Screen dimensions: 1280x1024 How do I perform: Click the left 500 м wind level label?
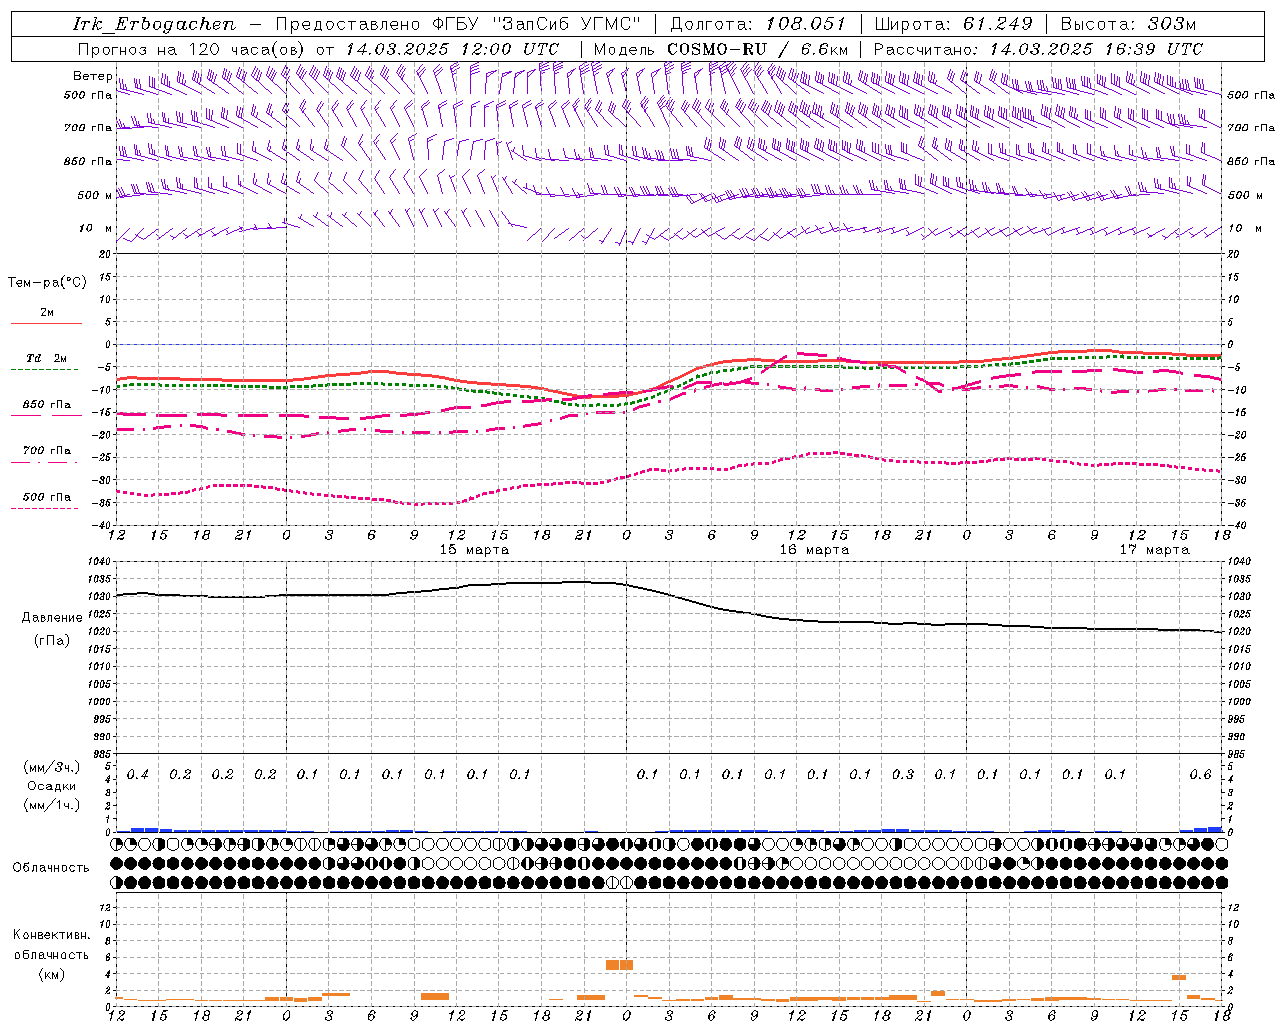[95, 195]
